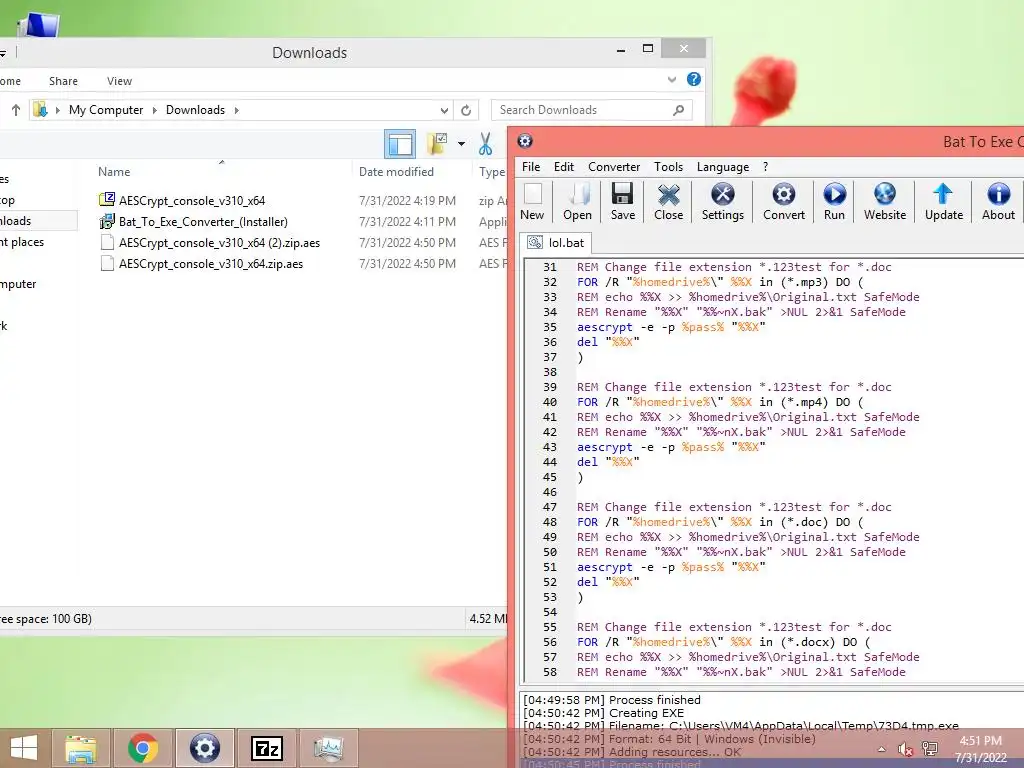Open the Share ribbon tab in Explorer
1024x768 pixels.
(63, 81)
